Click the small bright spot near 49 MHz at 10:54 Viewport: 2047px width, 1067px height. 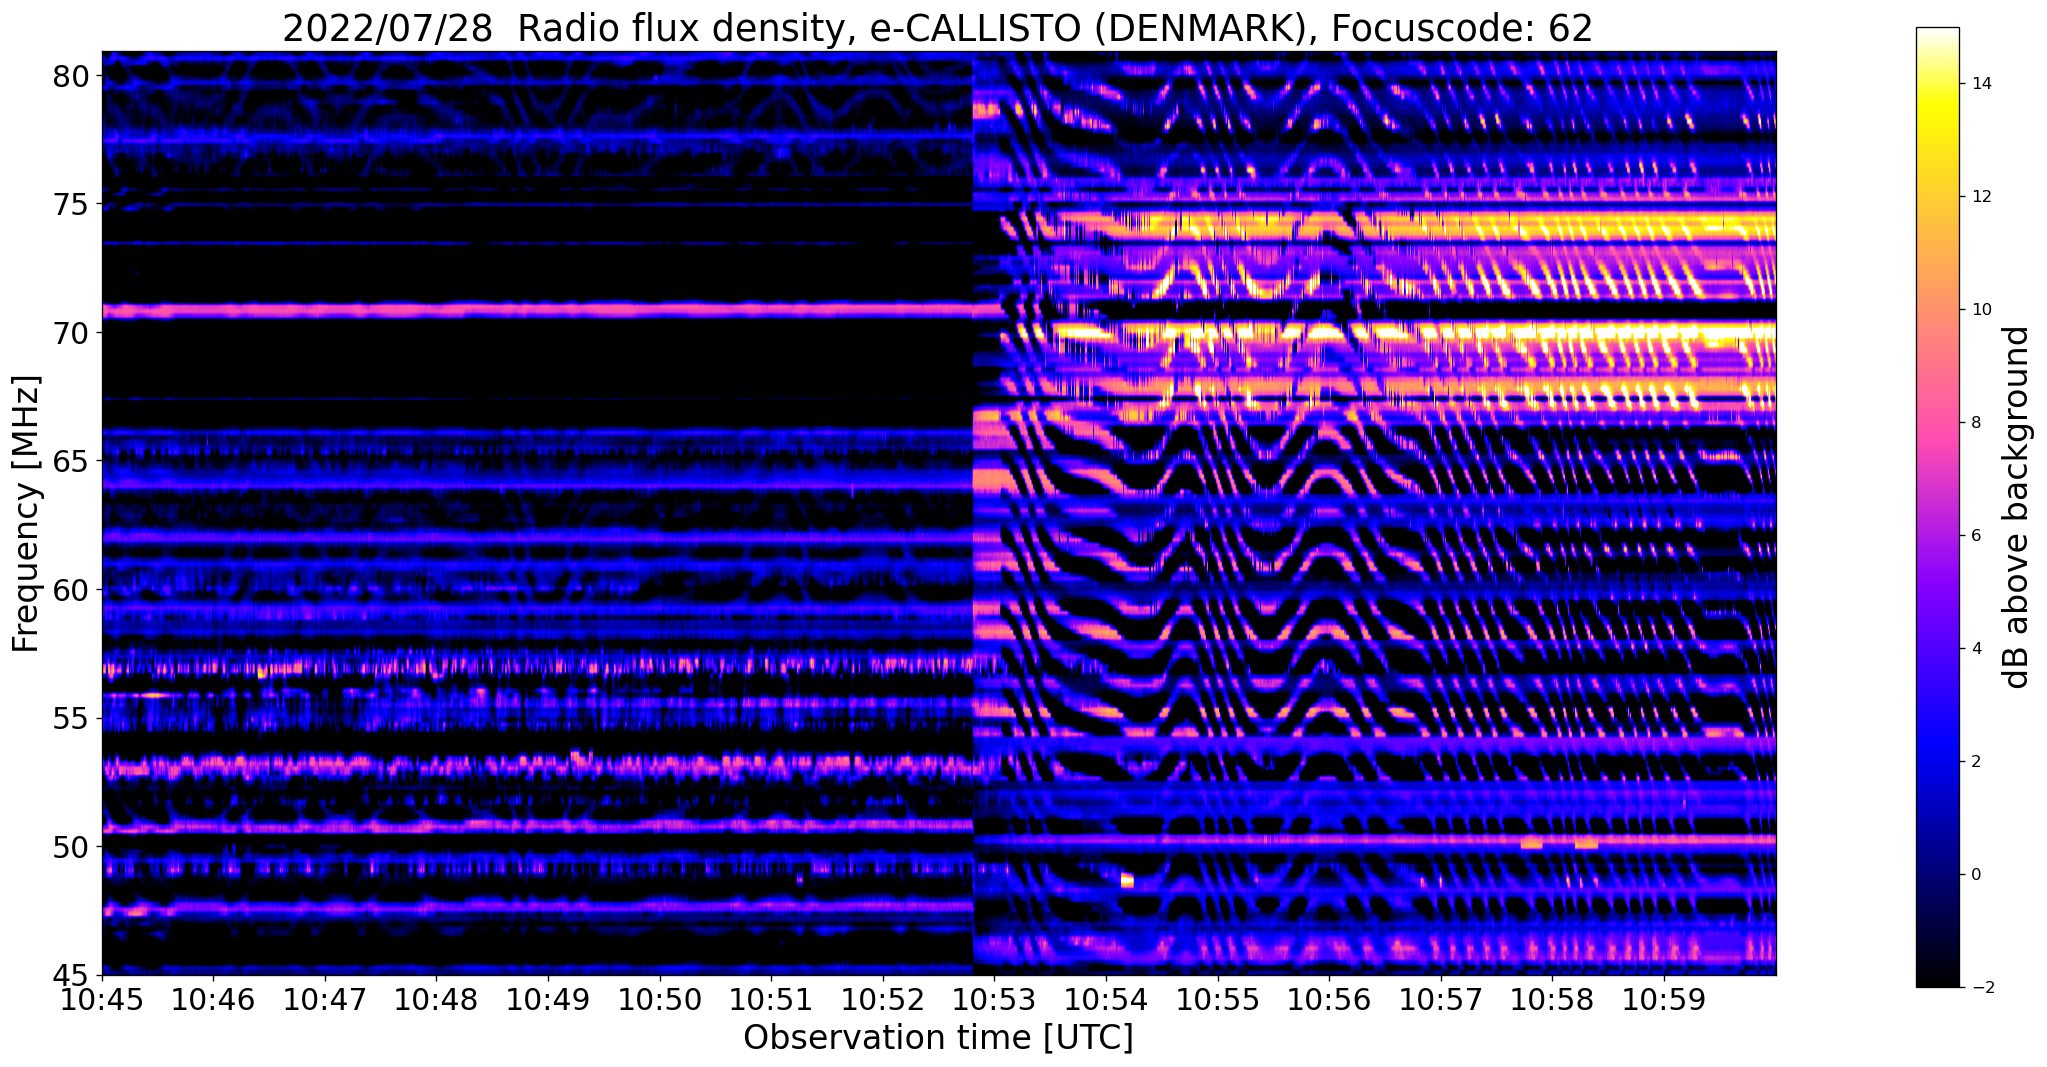coord(1127,880)
